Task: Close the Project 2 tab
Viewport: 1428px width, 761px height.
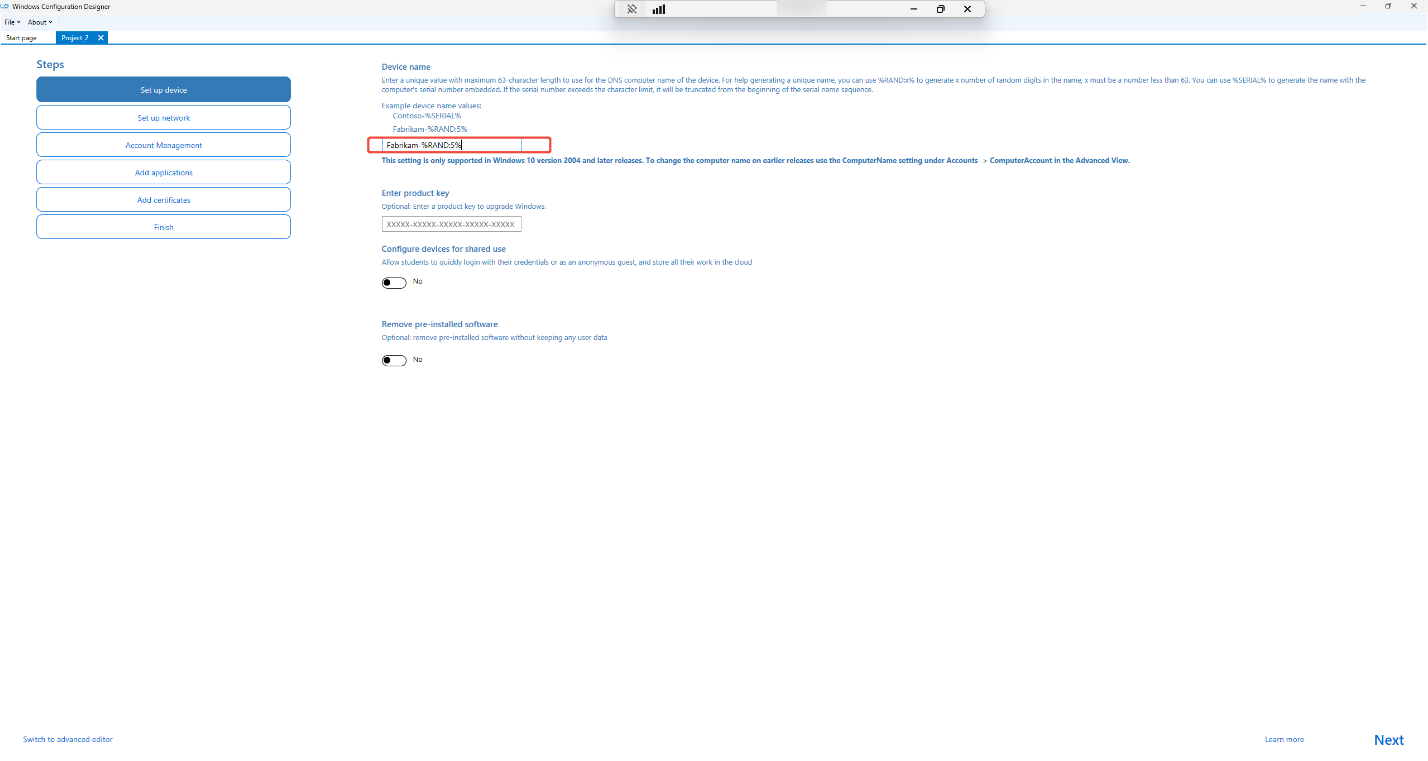Action: tap(100, 37)
